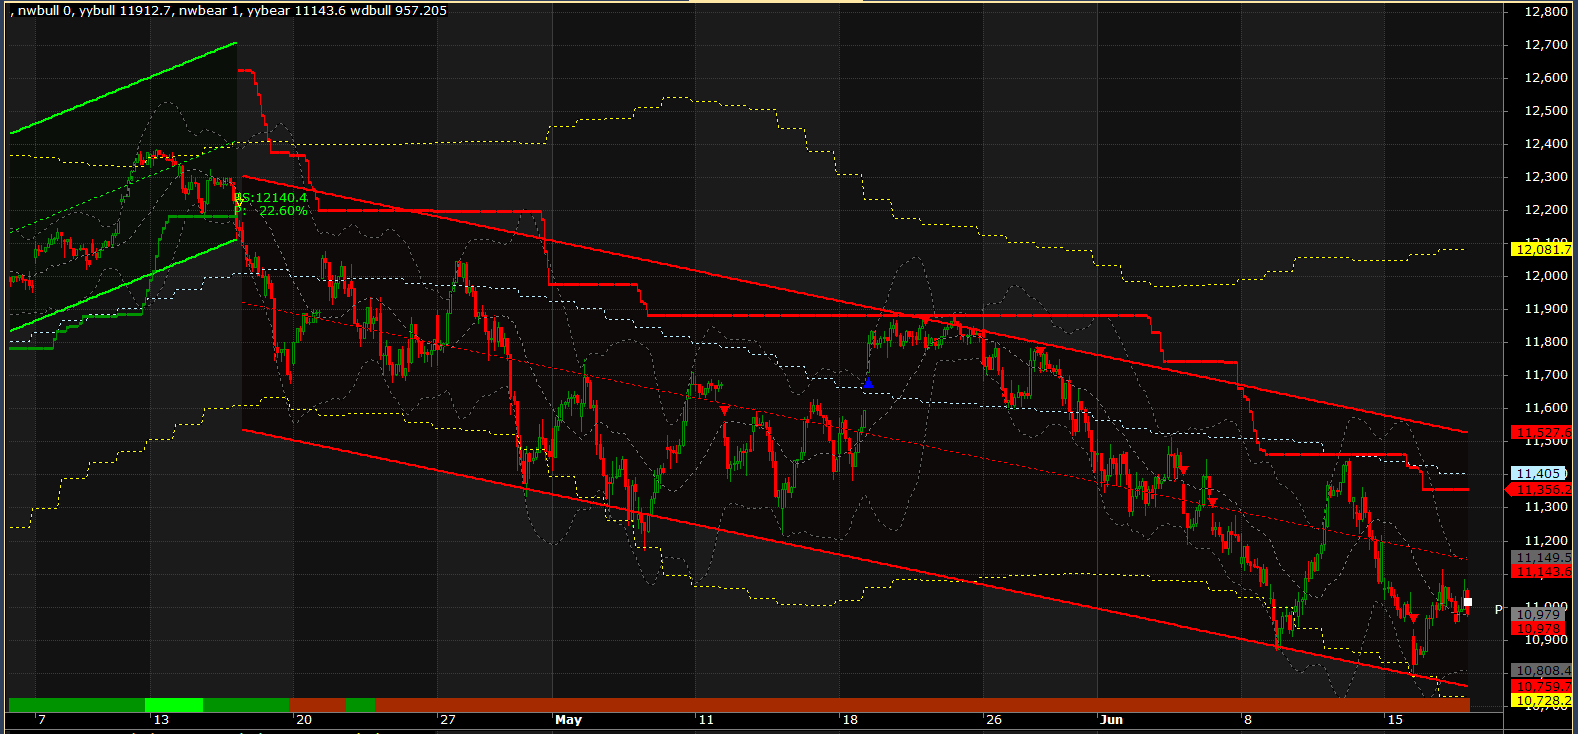Click the gray 11,149.5 price label
Screen dimensions: 1578x734
(1541, 557)
